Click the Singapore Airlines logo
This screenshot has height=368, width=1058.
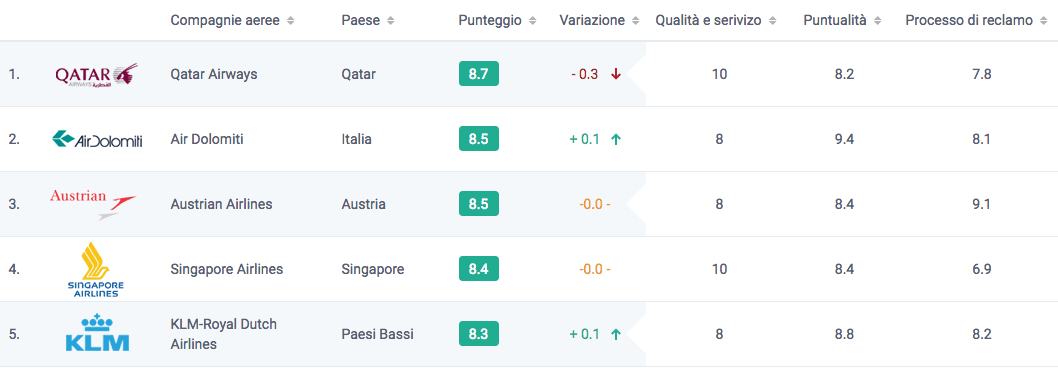pyautogui.click(x=96, y=269)
